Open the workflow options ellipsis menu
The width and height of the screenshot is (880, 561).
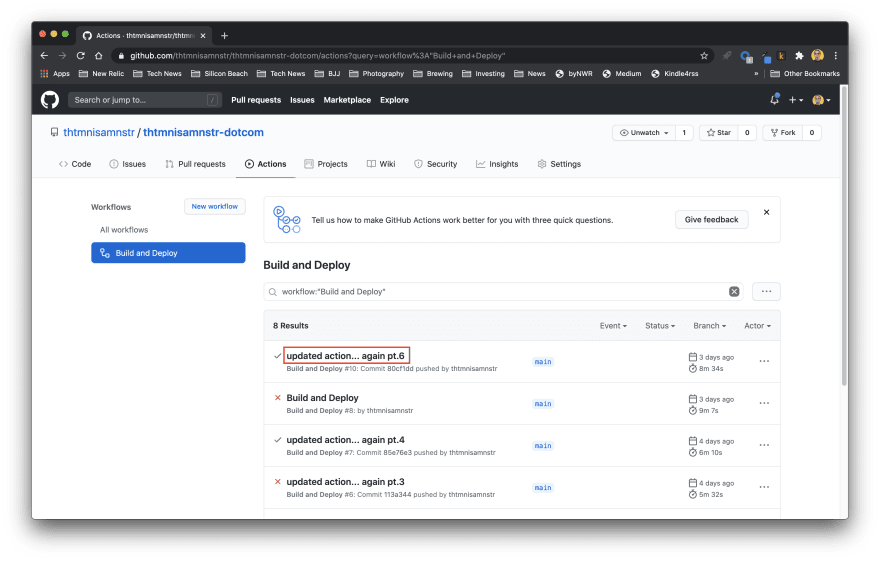coord(766,292)
